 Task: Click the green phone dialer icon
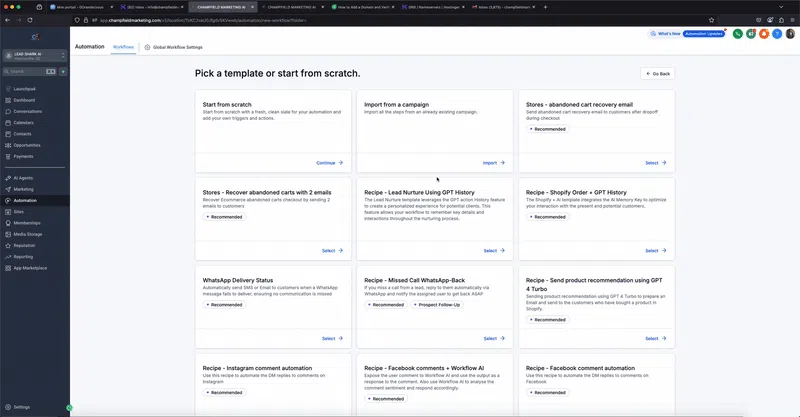(x=737, y=34)
